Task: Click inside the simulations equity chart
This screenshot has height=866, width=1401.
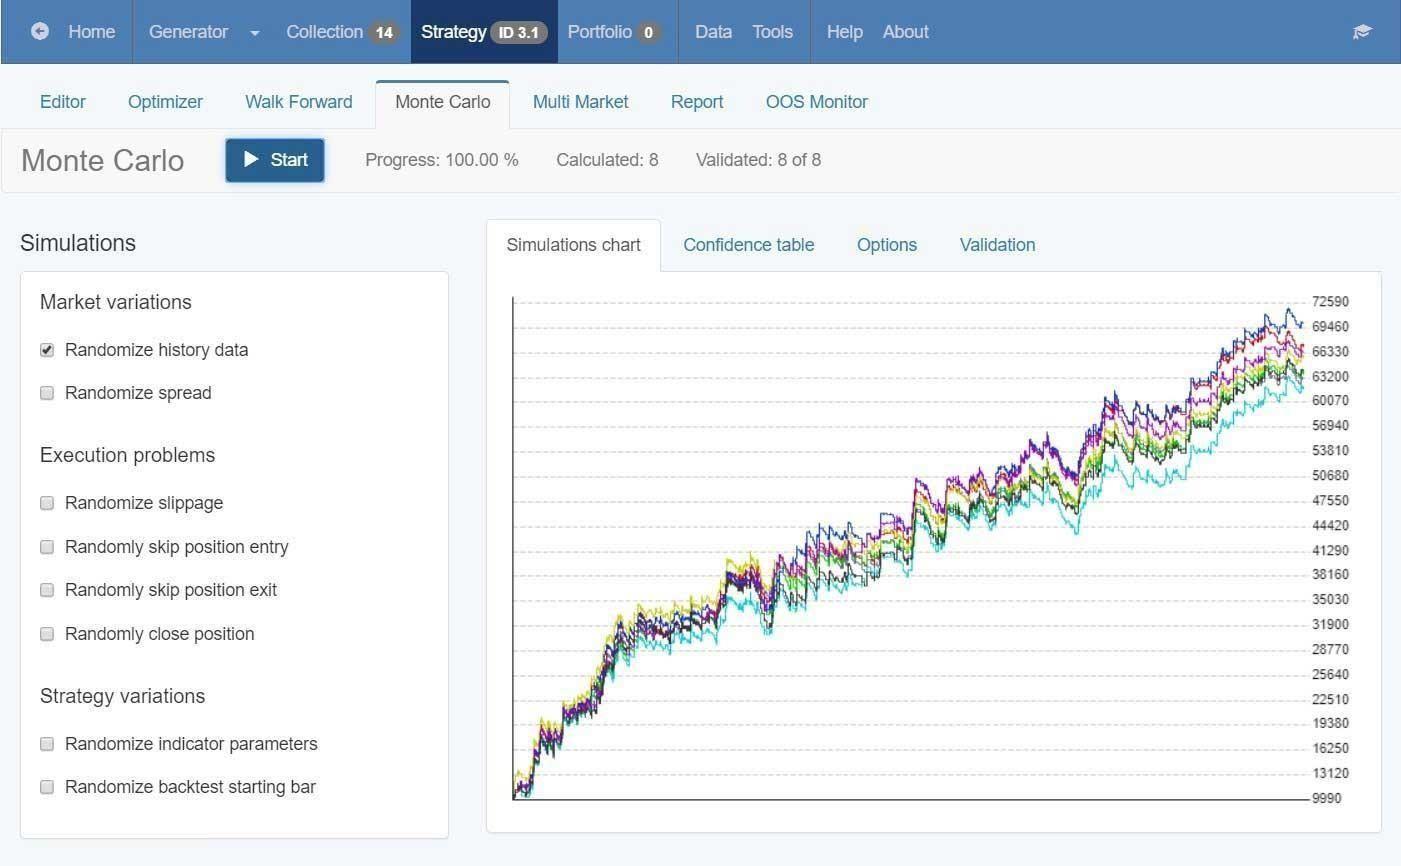Action: 910,548
